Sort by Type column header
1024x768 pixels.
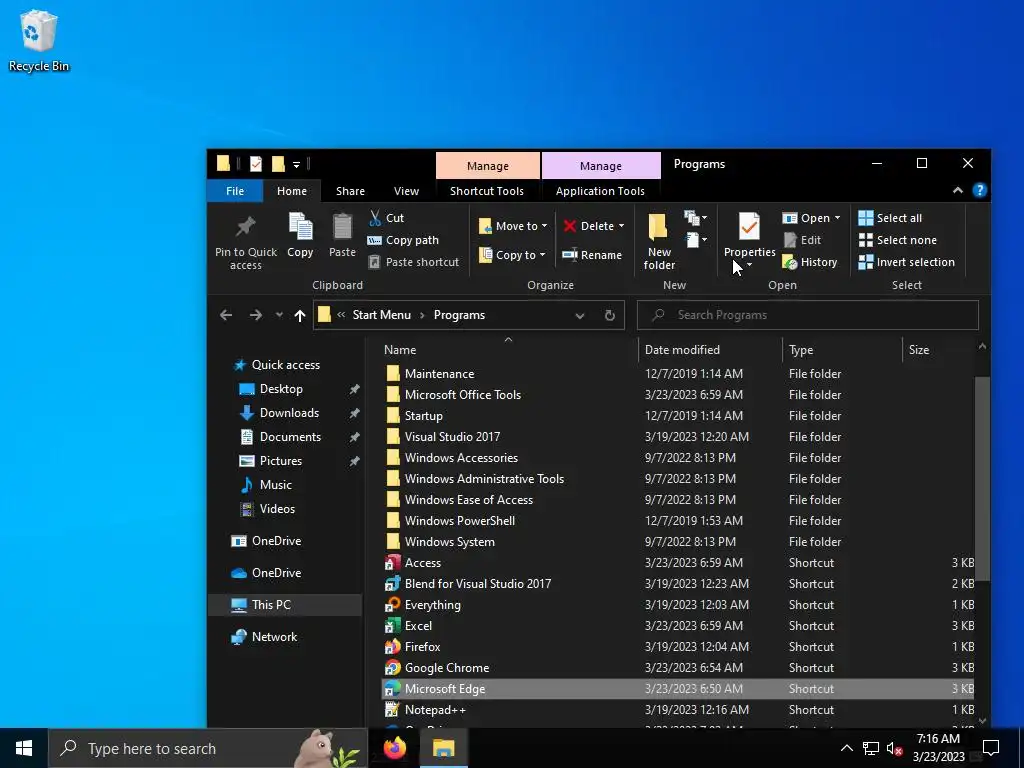[841, 349]
